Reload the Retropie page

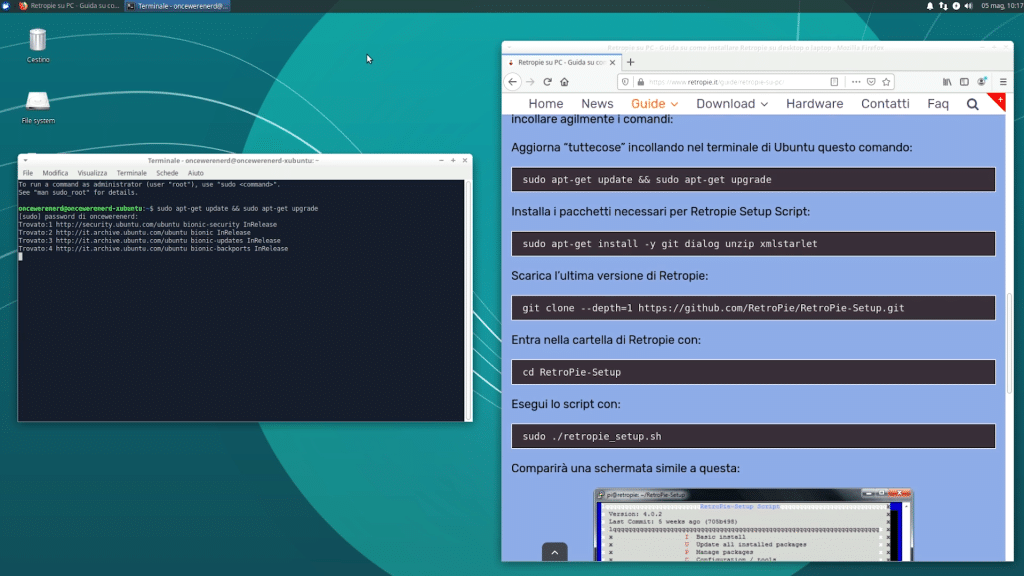click(x=547, y=82)
